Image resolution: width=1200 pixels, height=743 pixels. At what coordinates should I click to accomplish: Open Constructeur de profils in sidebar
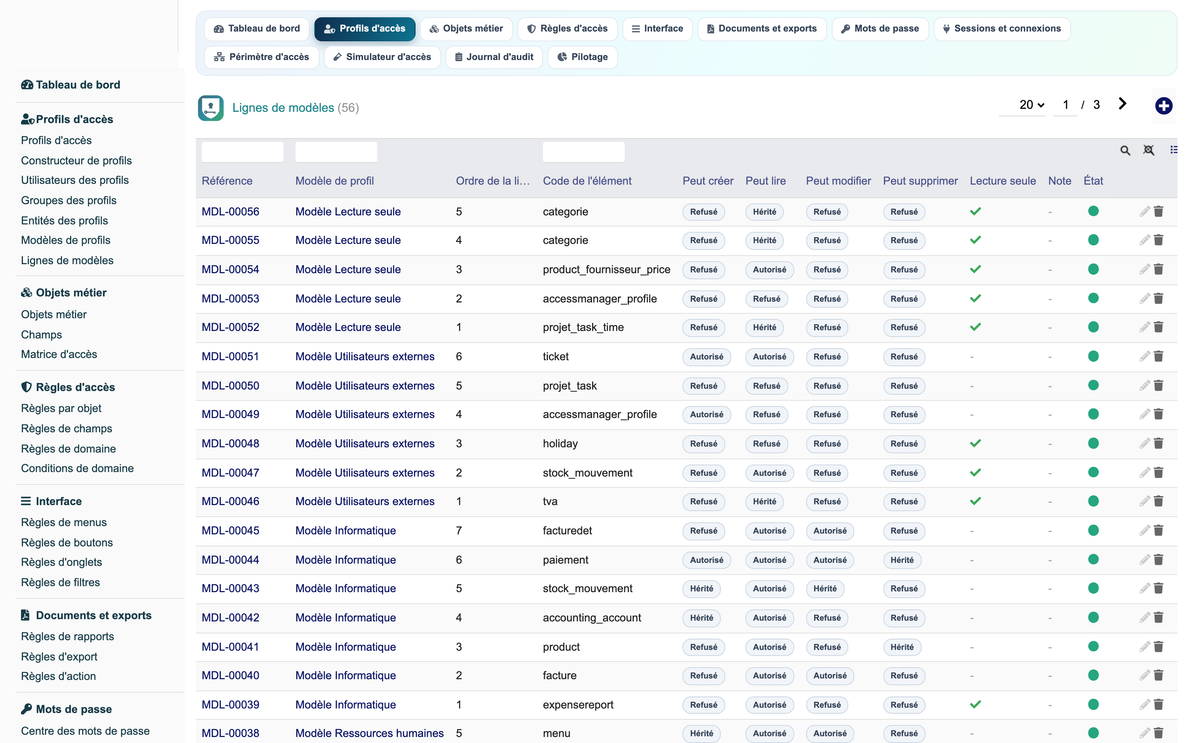click(x=76, y=161)
